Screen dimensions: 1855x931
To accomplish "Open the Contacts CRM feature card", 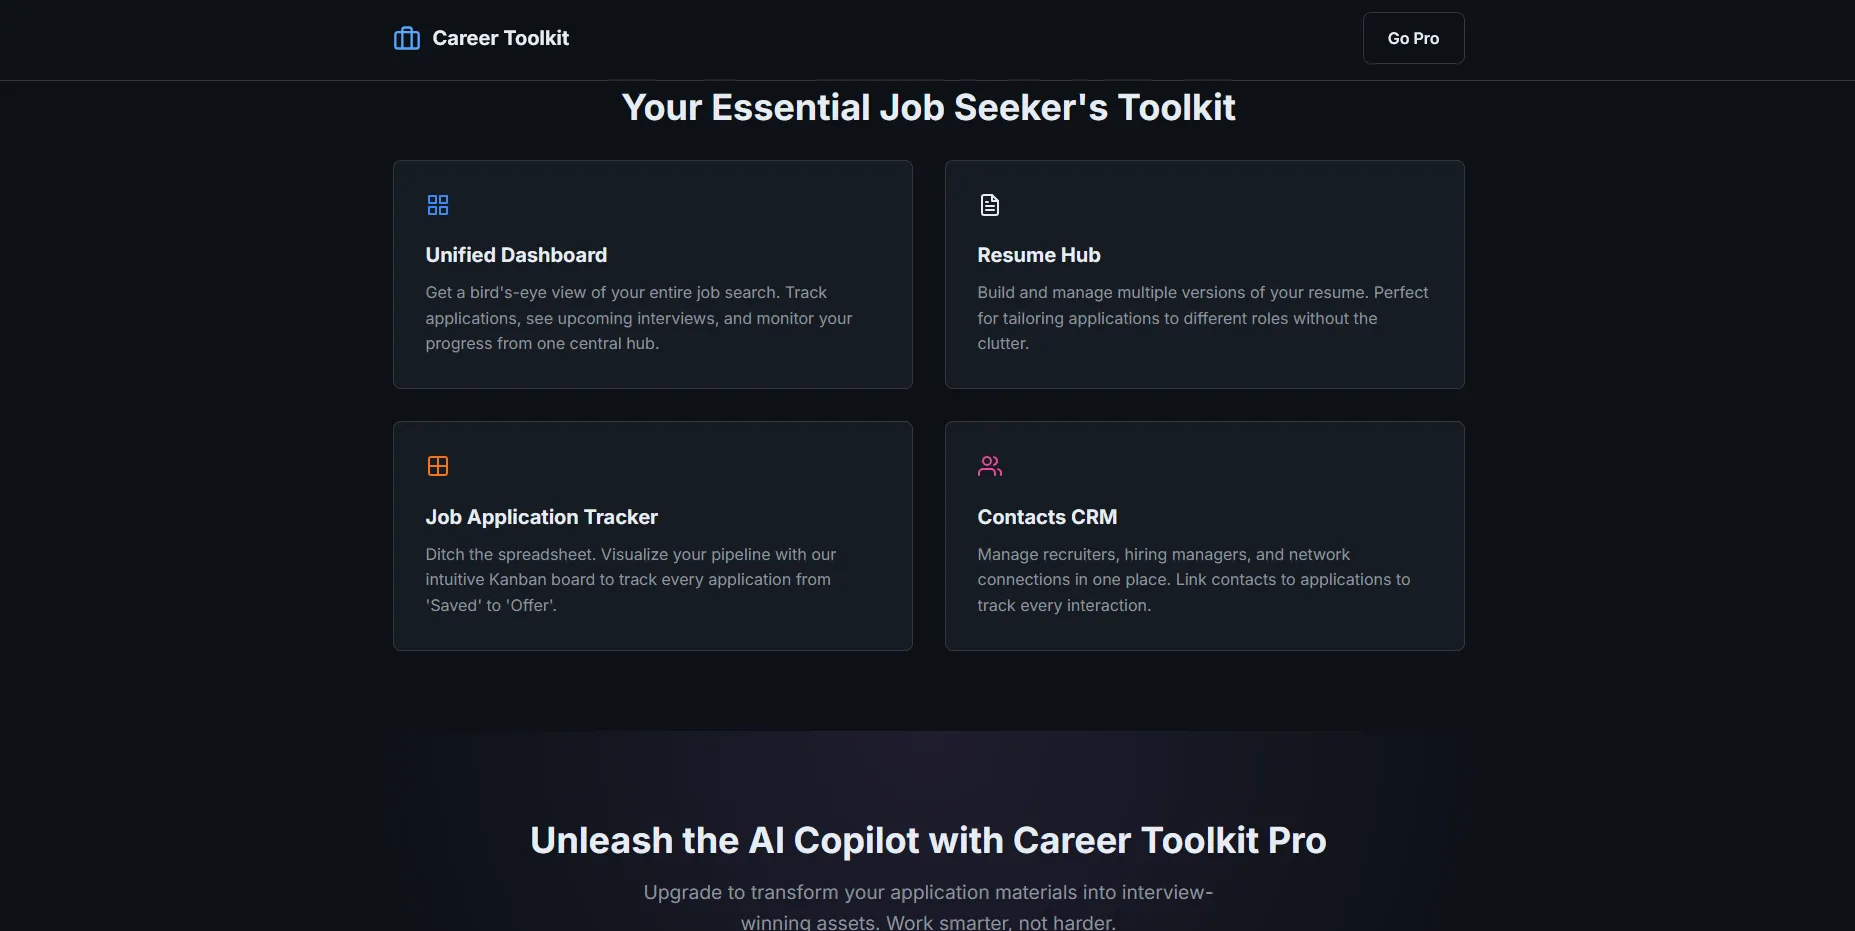I will [1204, 536].
